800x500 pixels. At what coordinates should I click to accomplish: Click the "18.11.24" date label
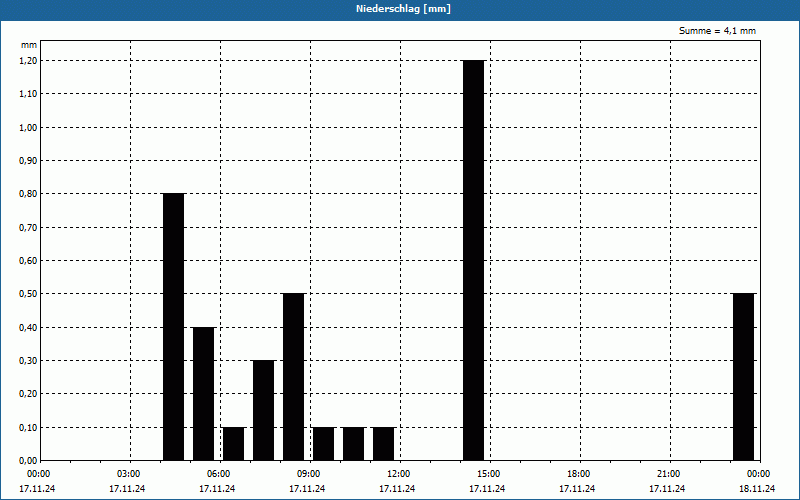(x=757, y=488)
